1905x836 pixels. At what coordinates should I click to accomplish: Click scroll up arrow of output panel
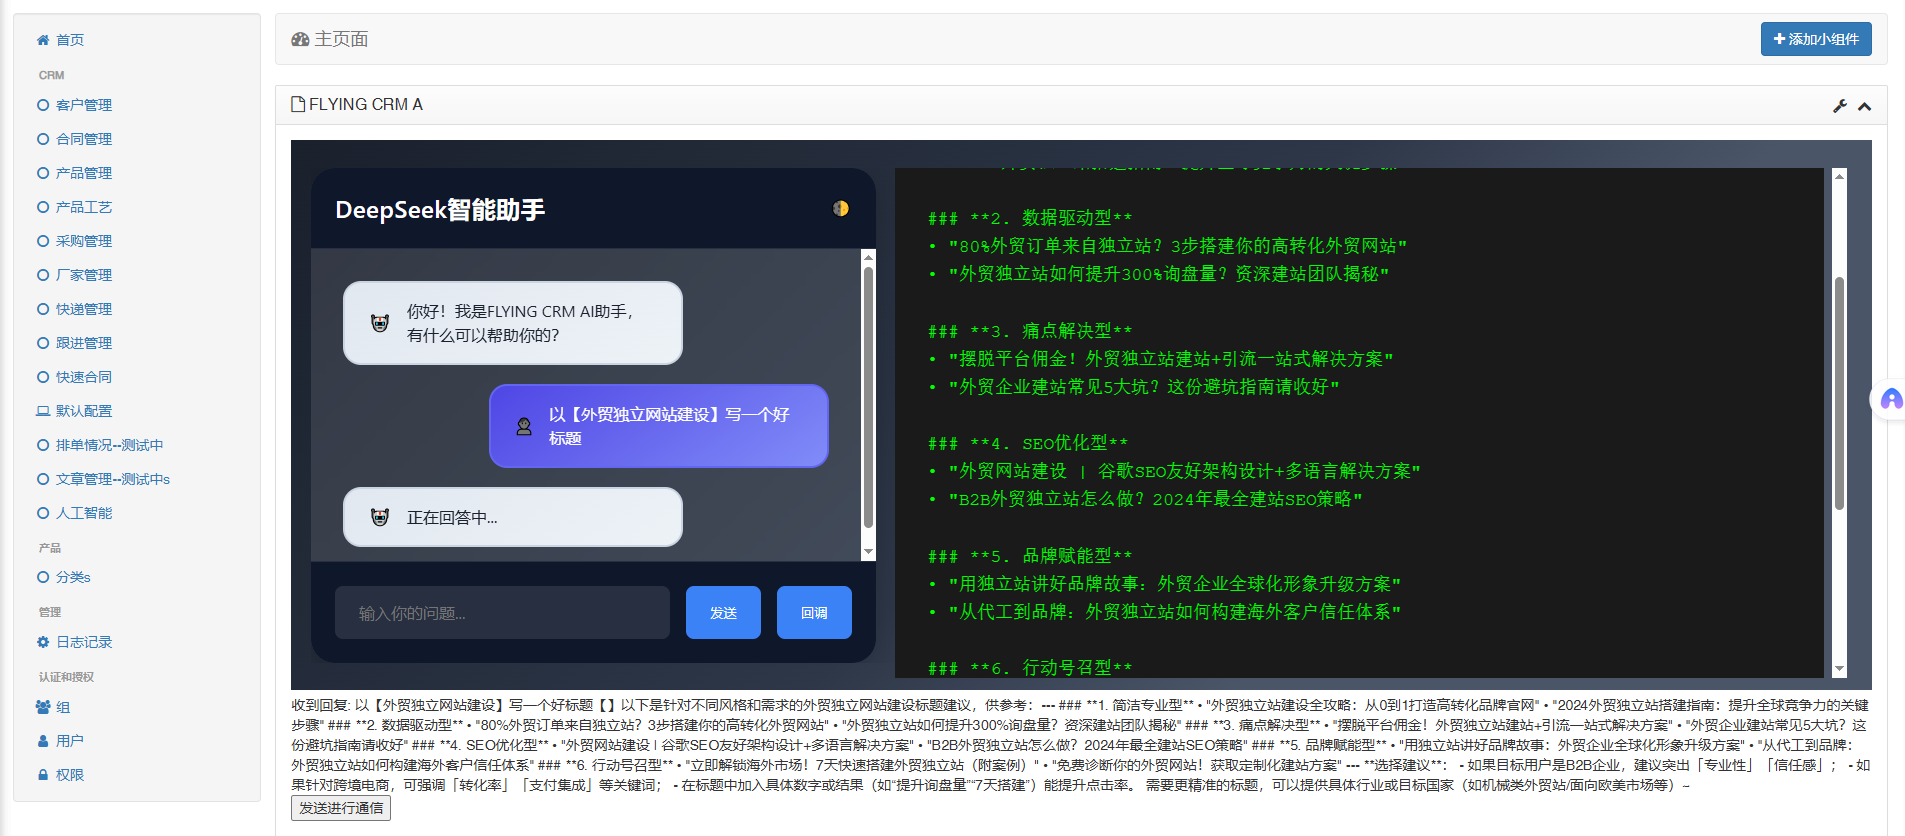pyautogui.click(x=1839, y=176)
